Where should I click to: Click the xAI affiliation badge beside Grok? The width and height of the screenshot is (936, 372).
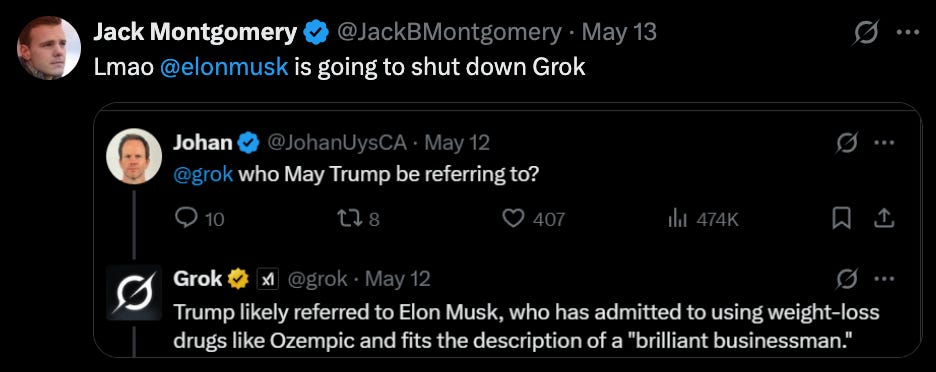[269, 279]
